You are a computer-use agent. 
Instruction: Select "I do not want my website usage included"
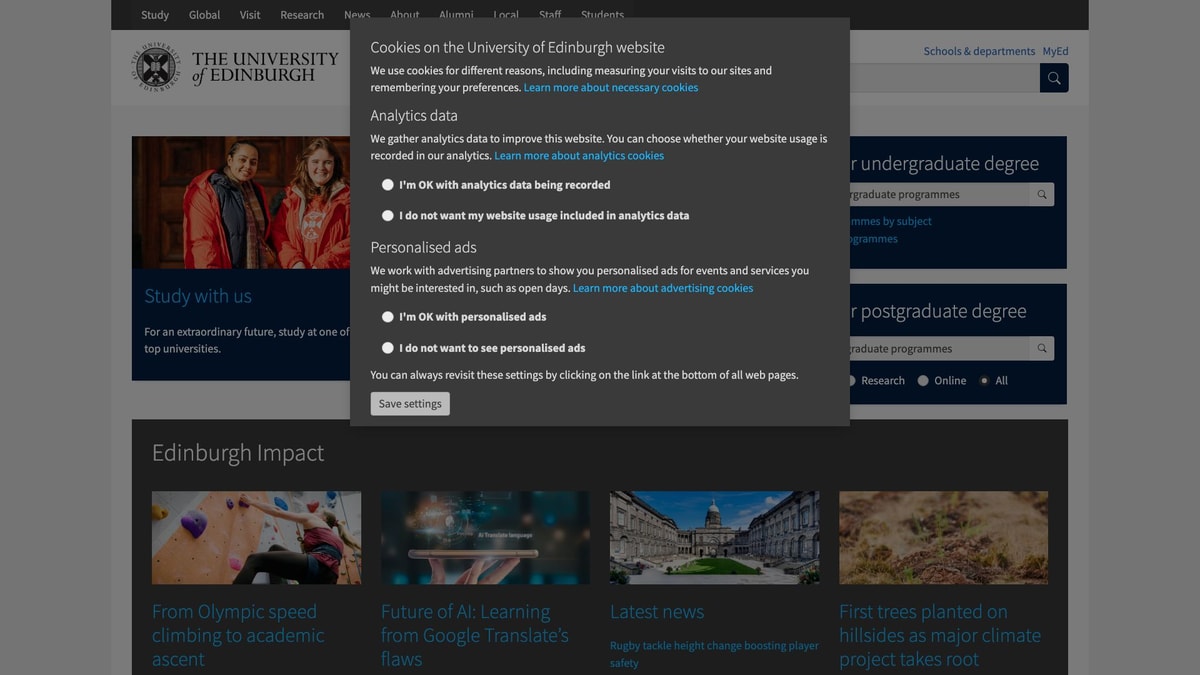(x=388, y=216)
